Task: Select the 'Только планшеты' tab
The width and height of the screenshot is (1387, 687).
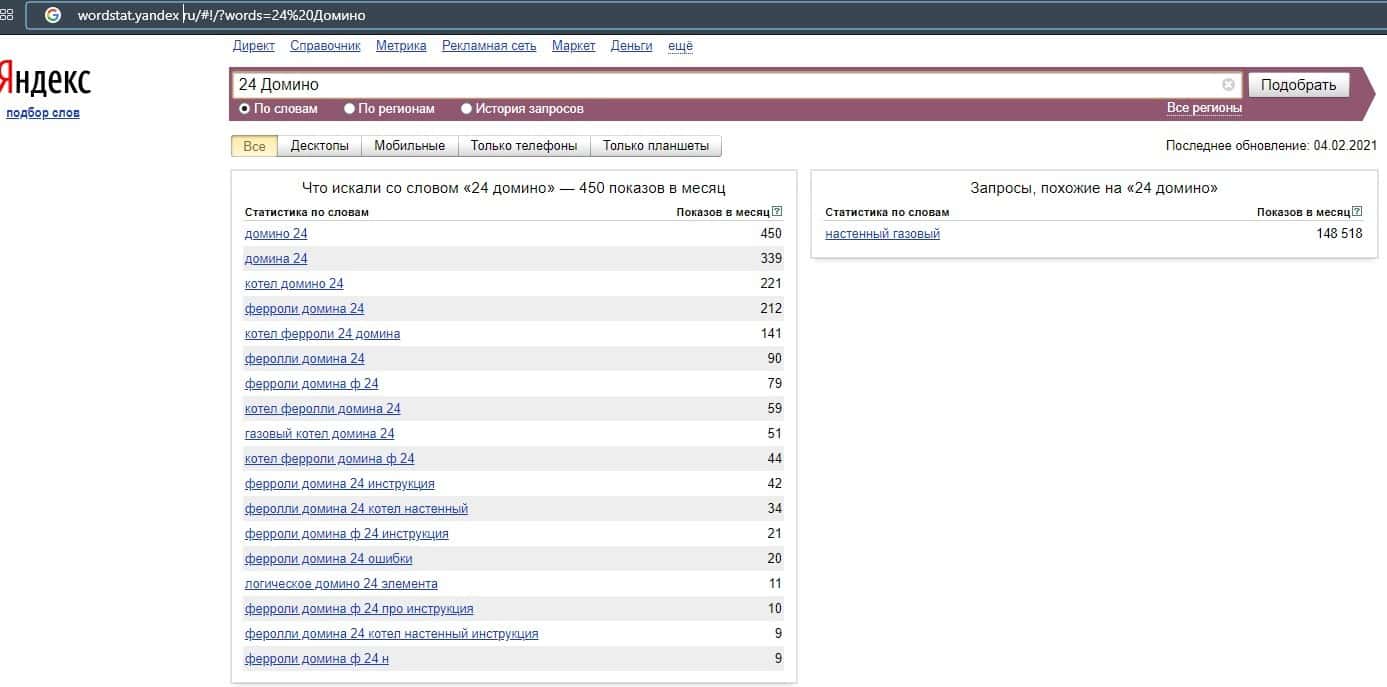Action: point(656,146)
